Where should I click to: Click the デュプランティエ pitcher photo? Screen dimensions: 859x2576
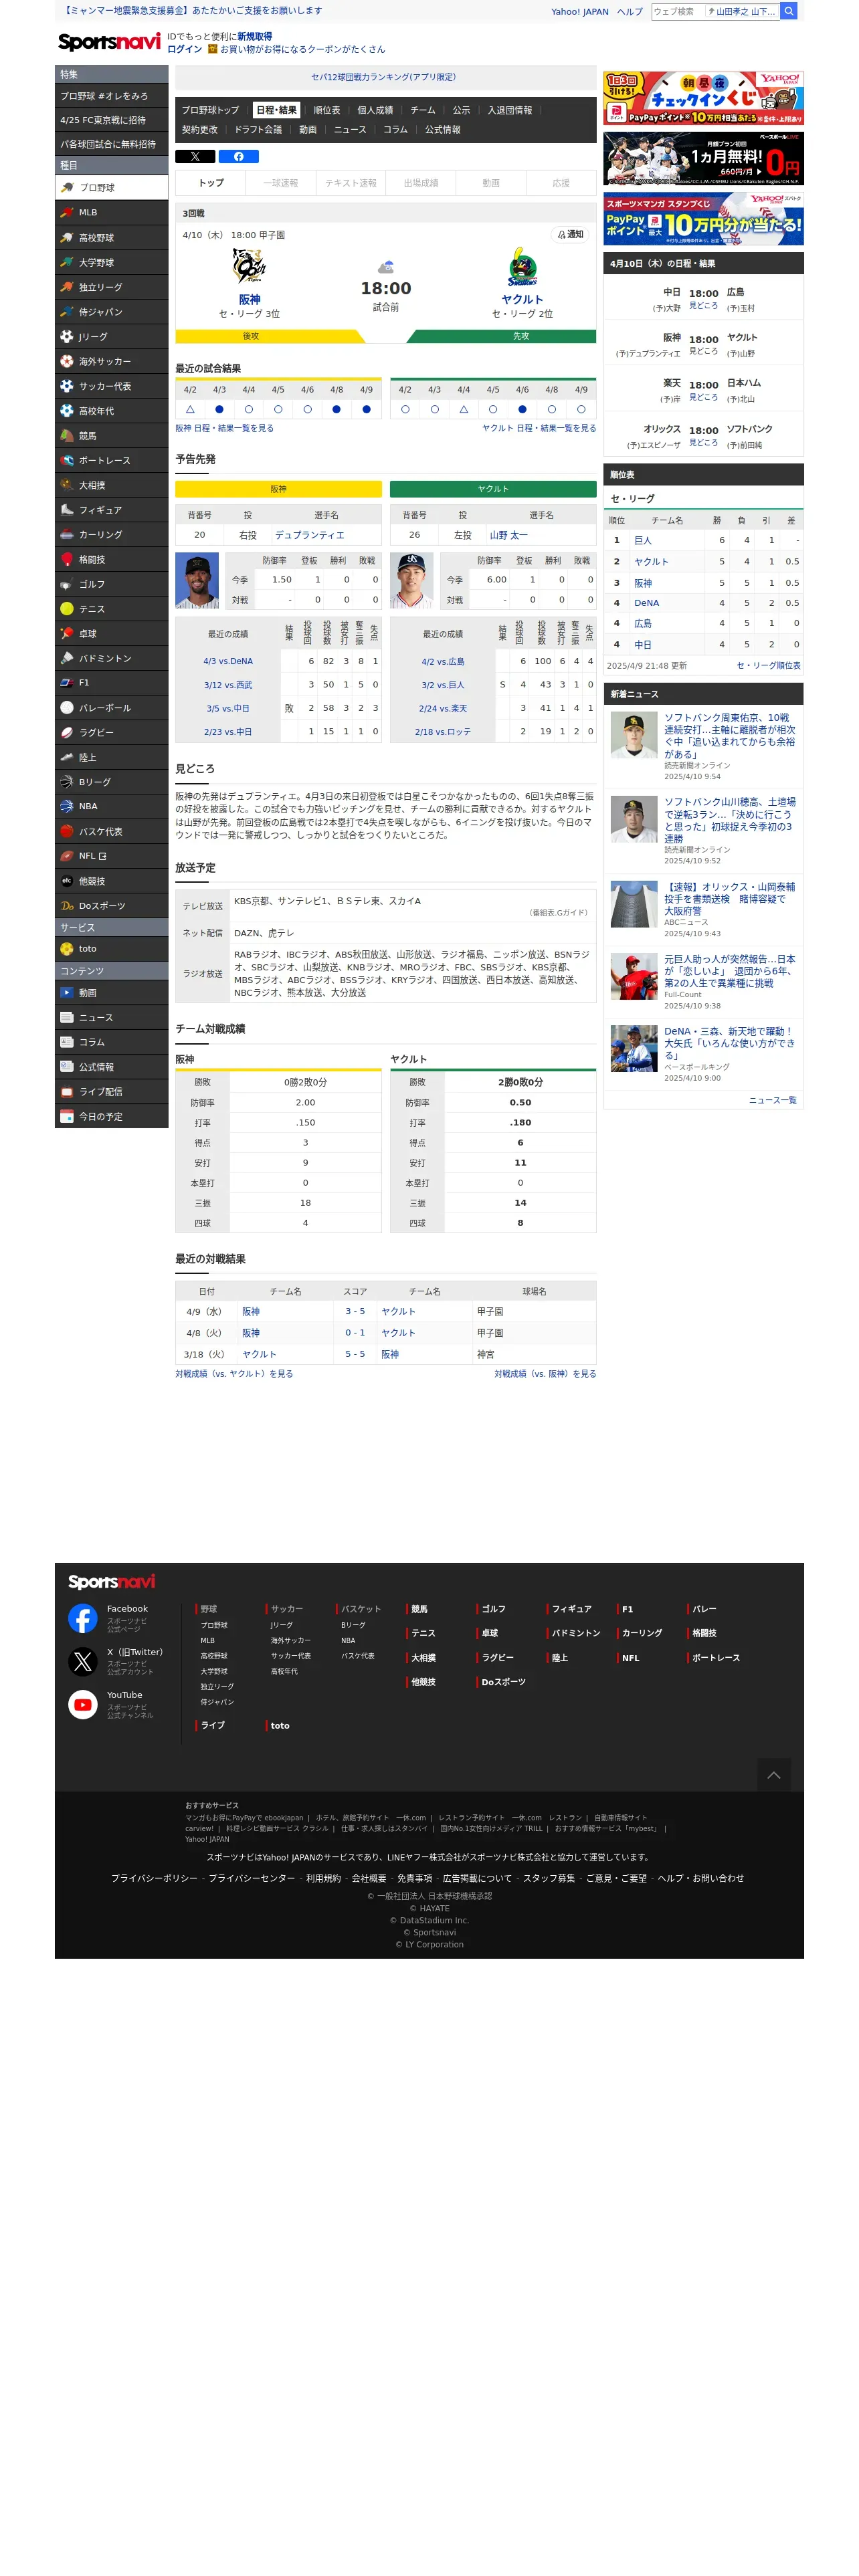tap(197, 580)
